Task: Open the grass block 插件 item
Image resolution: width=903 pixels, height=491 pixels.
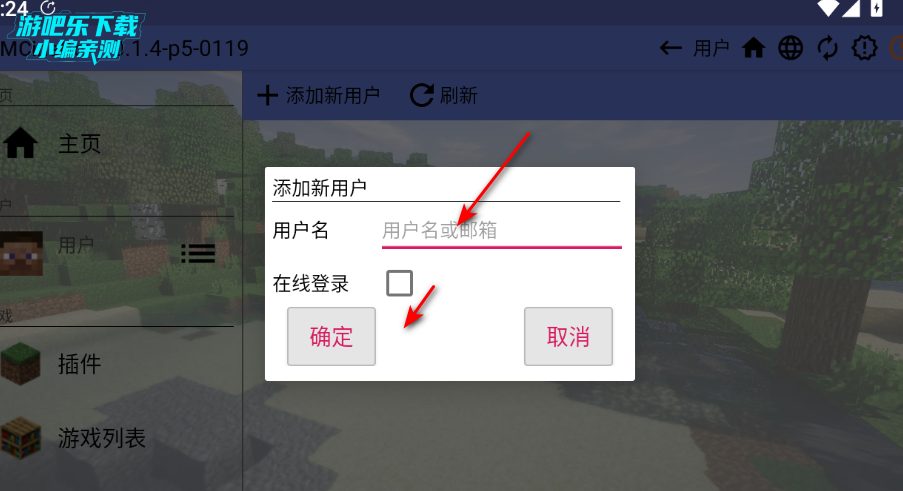Action: pos(21,363)
